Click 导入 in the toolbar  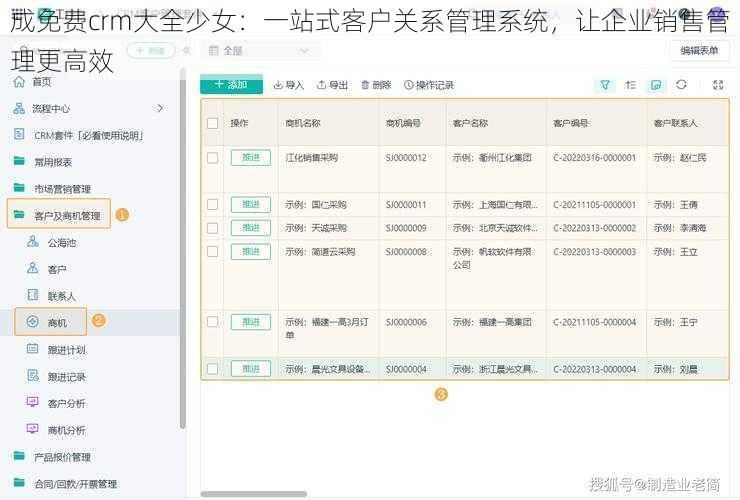pyautogui.click(x=289, y=85)
